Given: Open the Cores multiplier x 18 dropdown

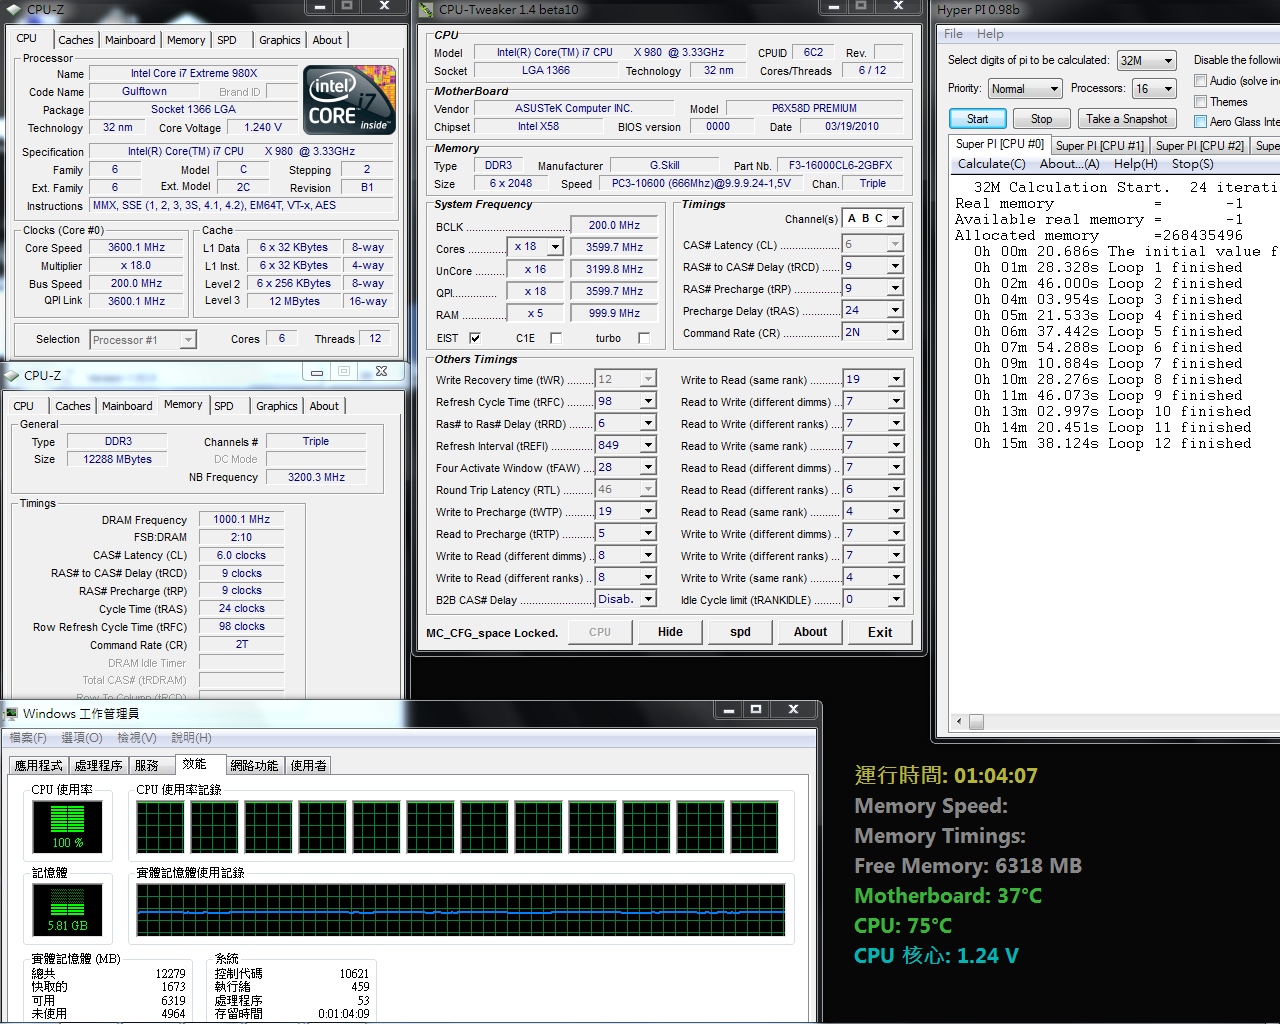Looking at the screenshot, I should [x=556, y=247].
